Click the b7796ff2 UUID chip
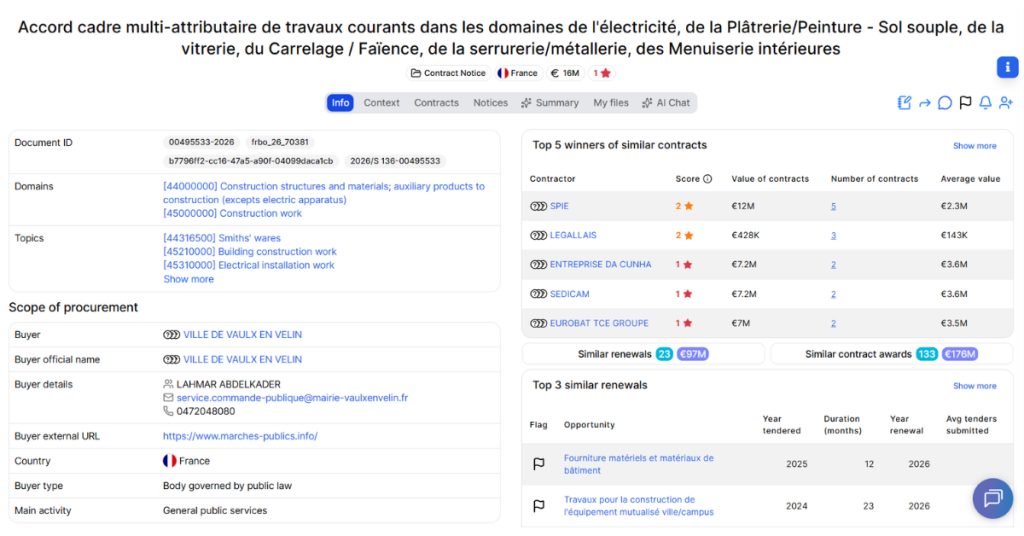Screen dimensions: 1024x536 click(x=251, y=161)
